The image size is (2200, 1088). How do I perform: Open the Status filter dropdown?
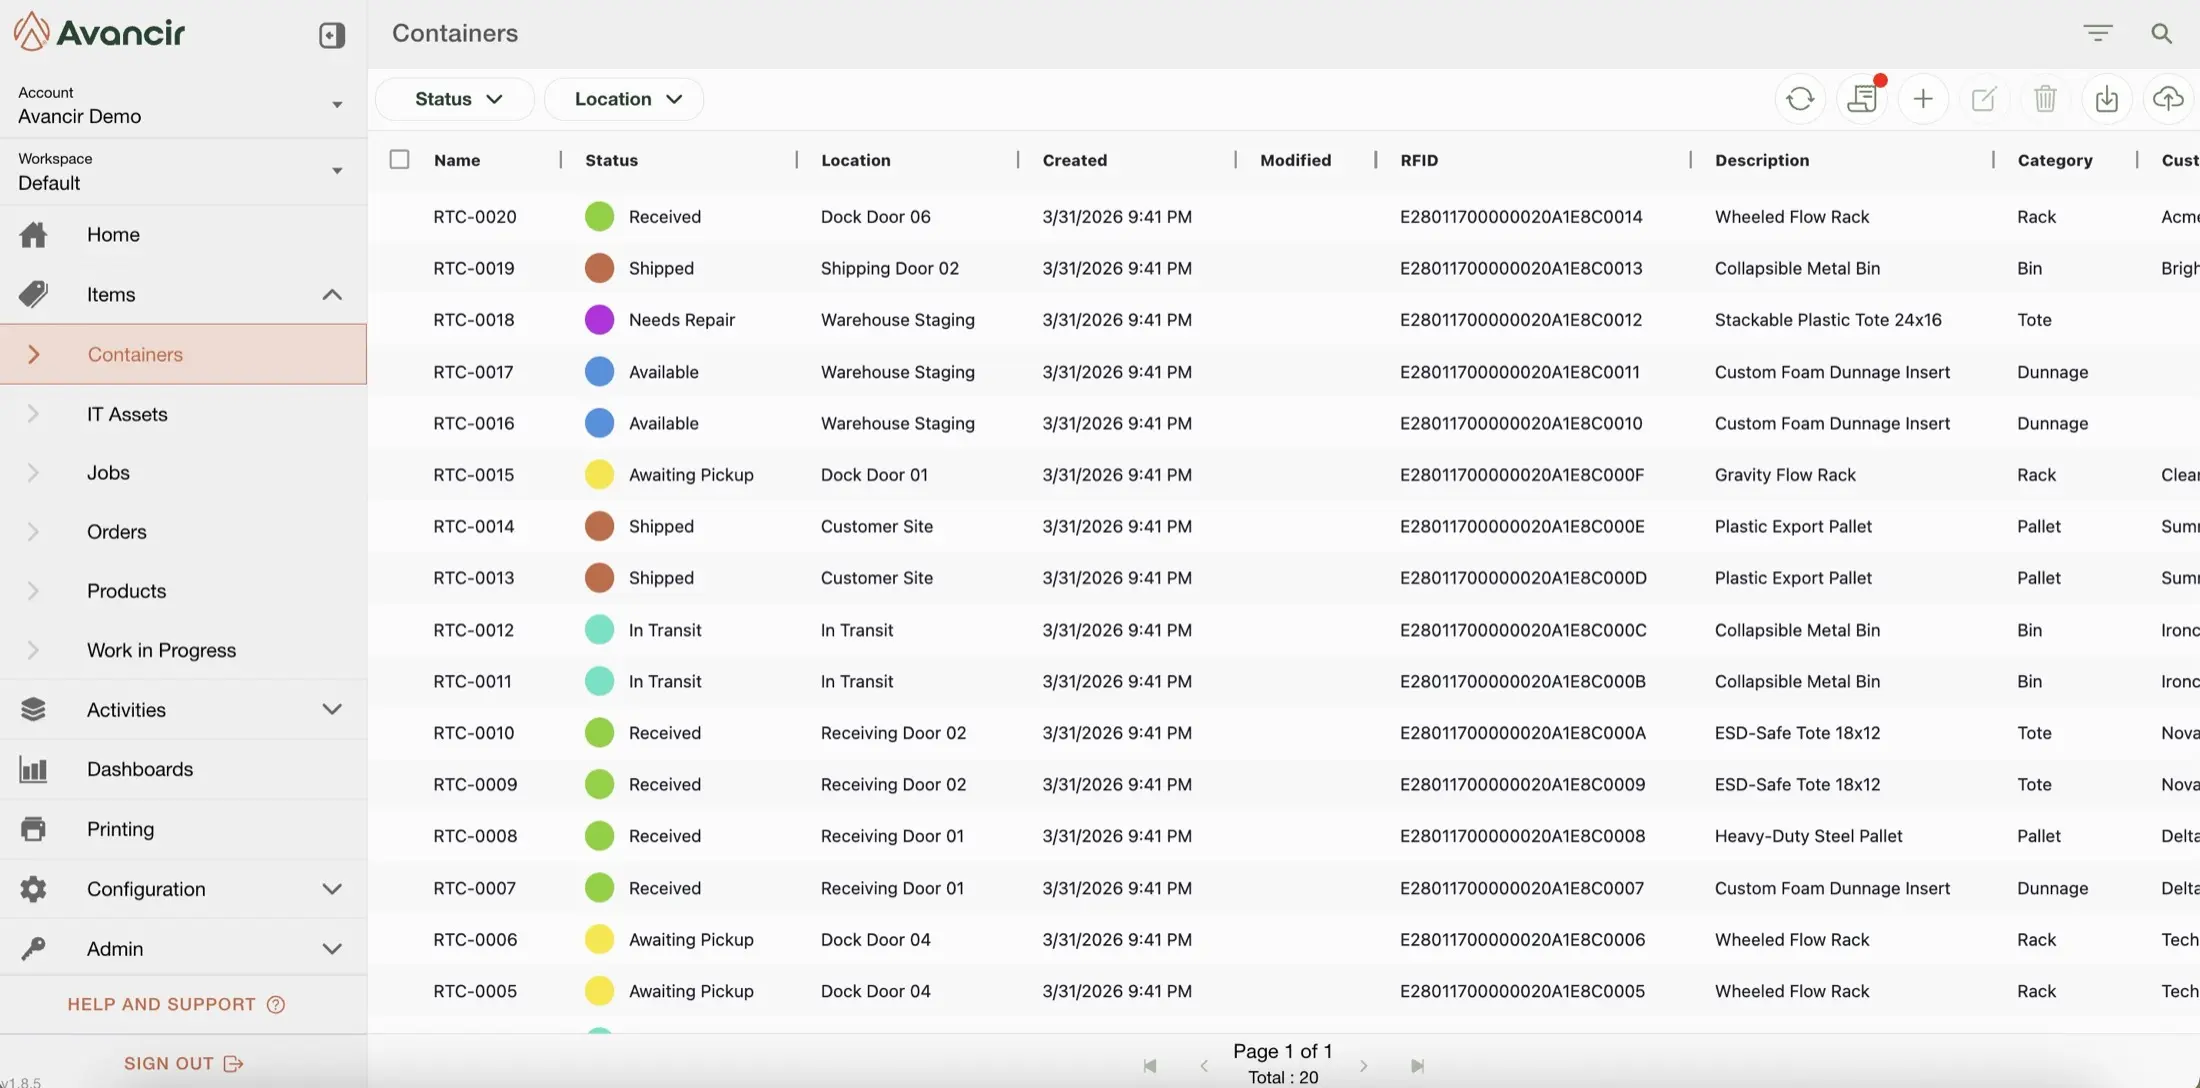coord(456,99)
